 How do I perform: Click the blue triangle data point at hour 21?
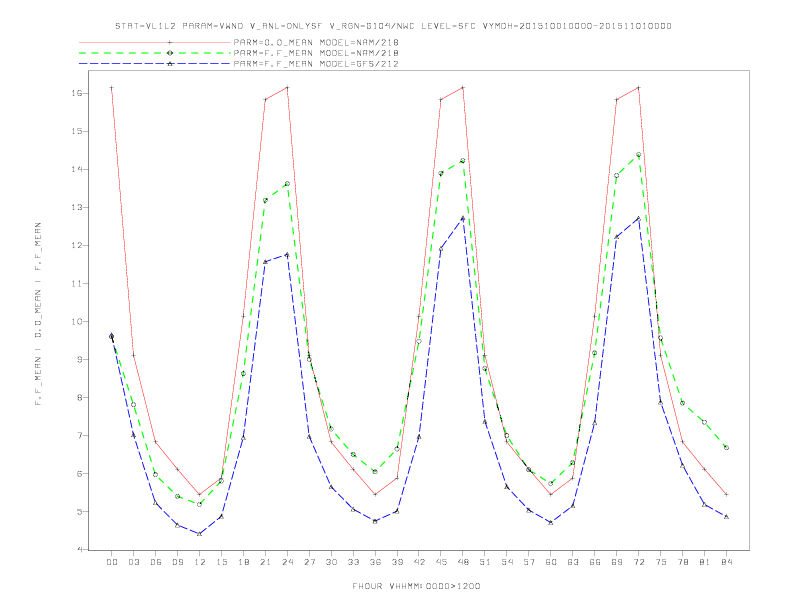pos(265,262)
